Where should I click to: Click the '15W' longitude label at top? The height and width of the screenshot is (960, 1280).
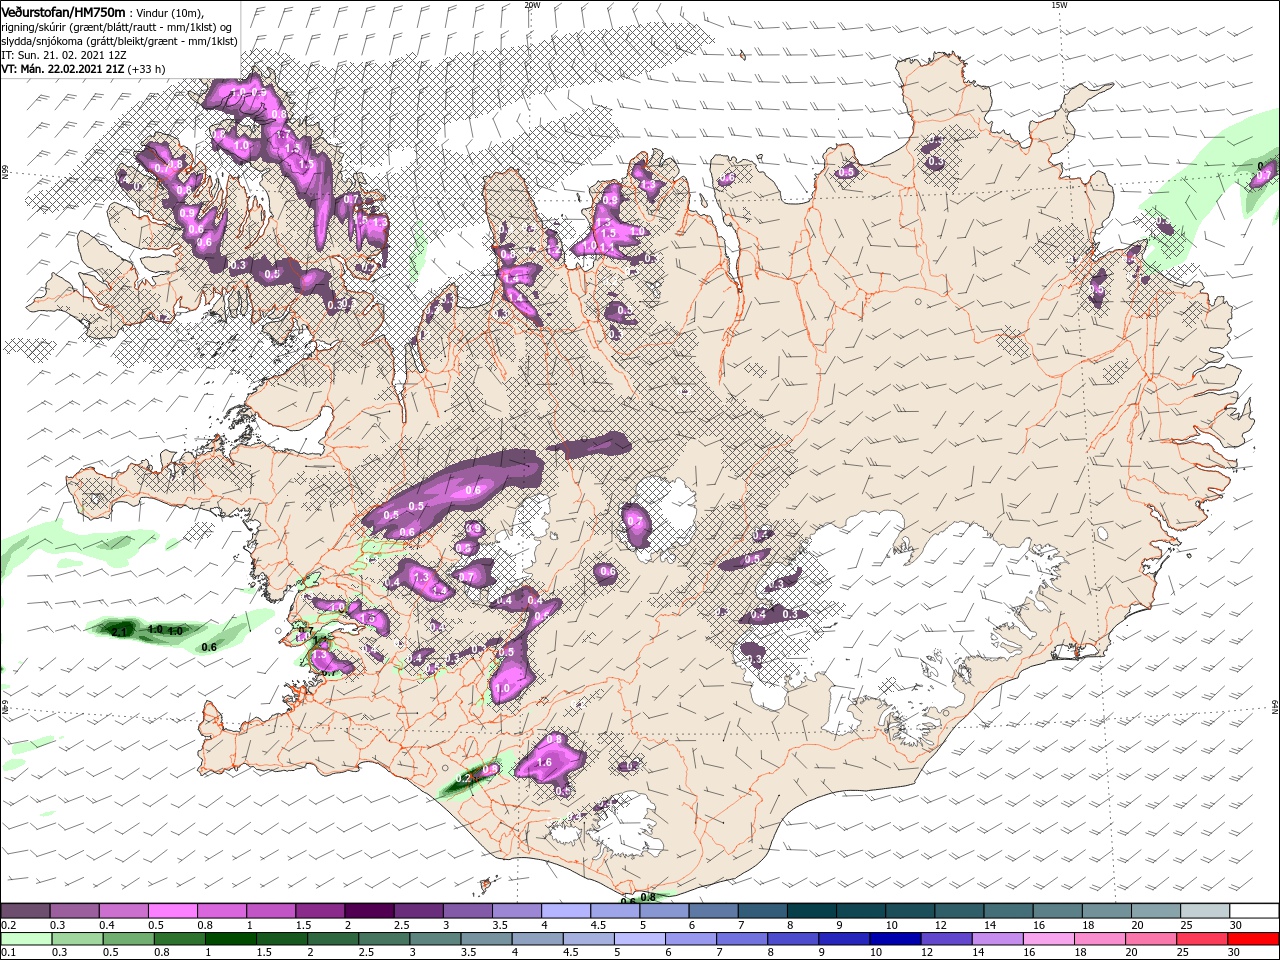(x=1059, y=5)
